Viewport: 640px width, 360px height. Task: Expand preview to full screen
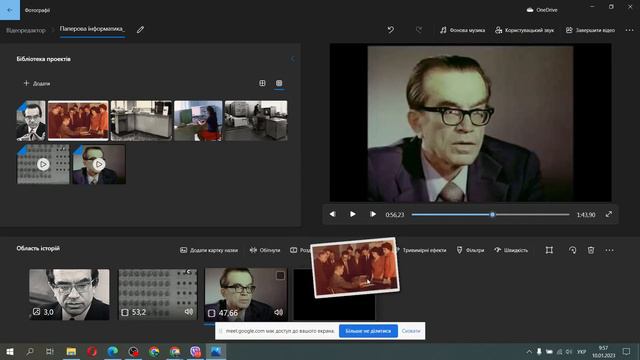[x=609, y=214]
